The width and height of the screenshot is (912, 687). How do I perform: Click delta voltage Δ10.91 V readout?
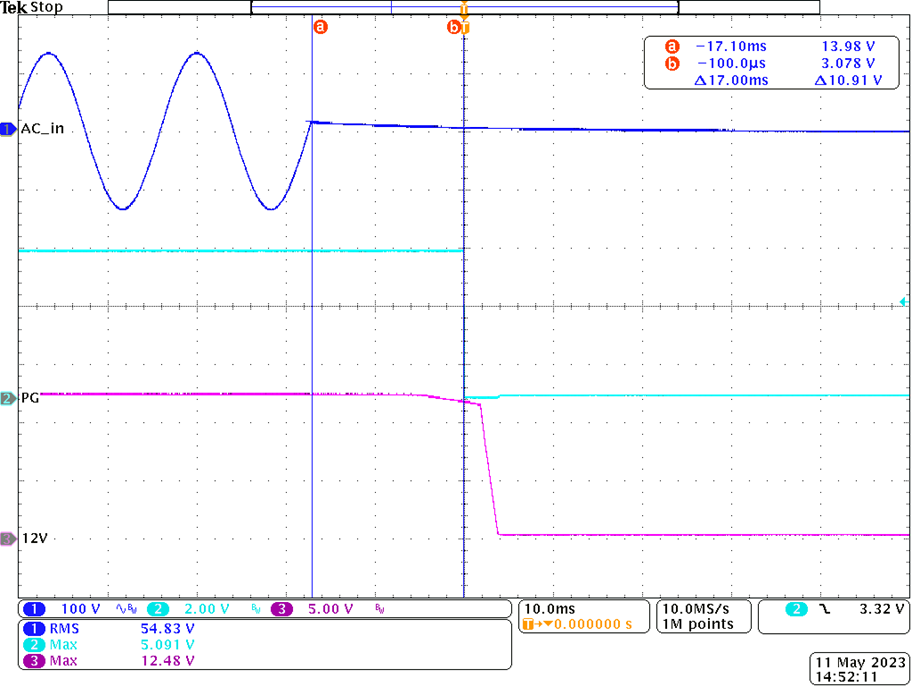(x=848, y=80)
